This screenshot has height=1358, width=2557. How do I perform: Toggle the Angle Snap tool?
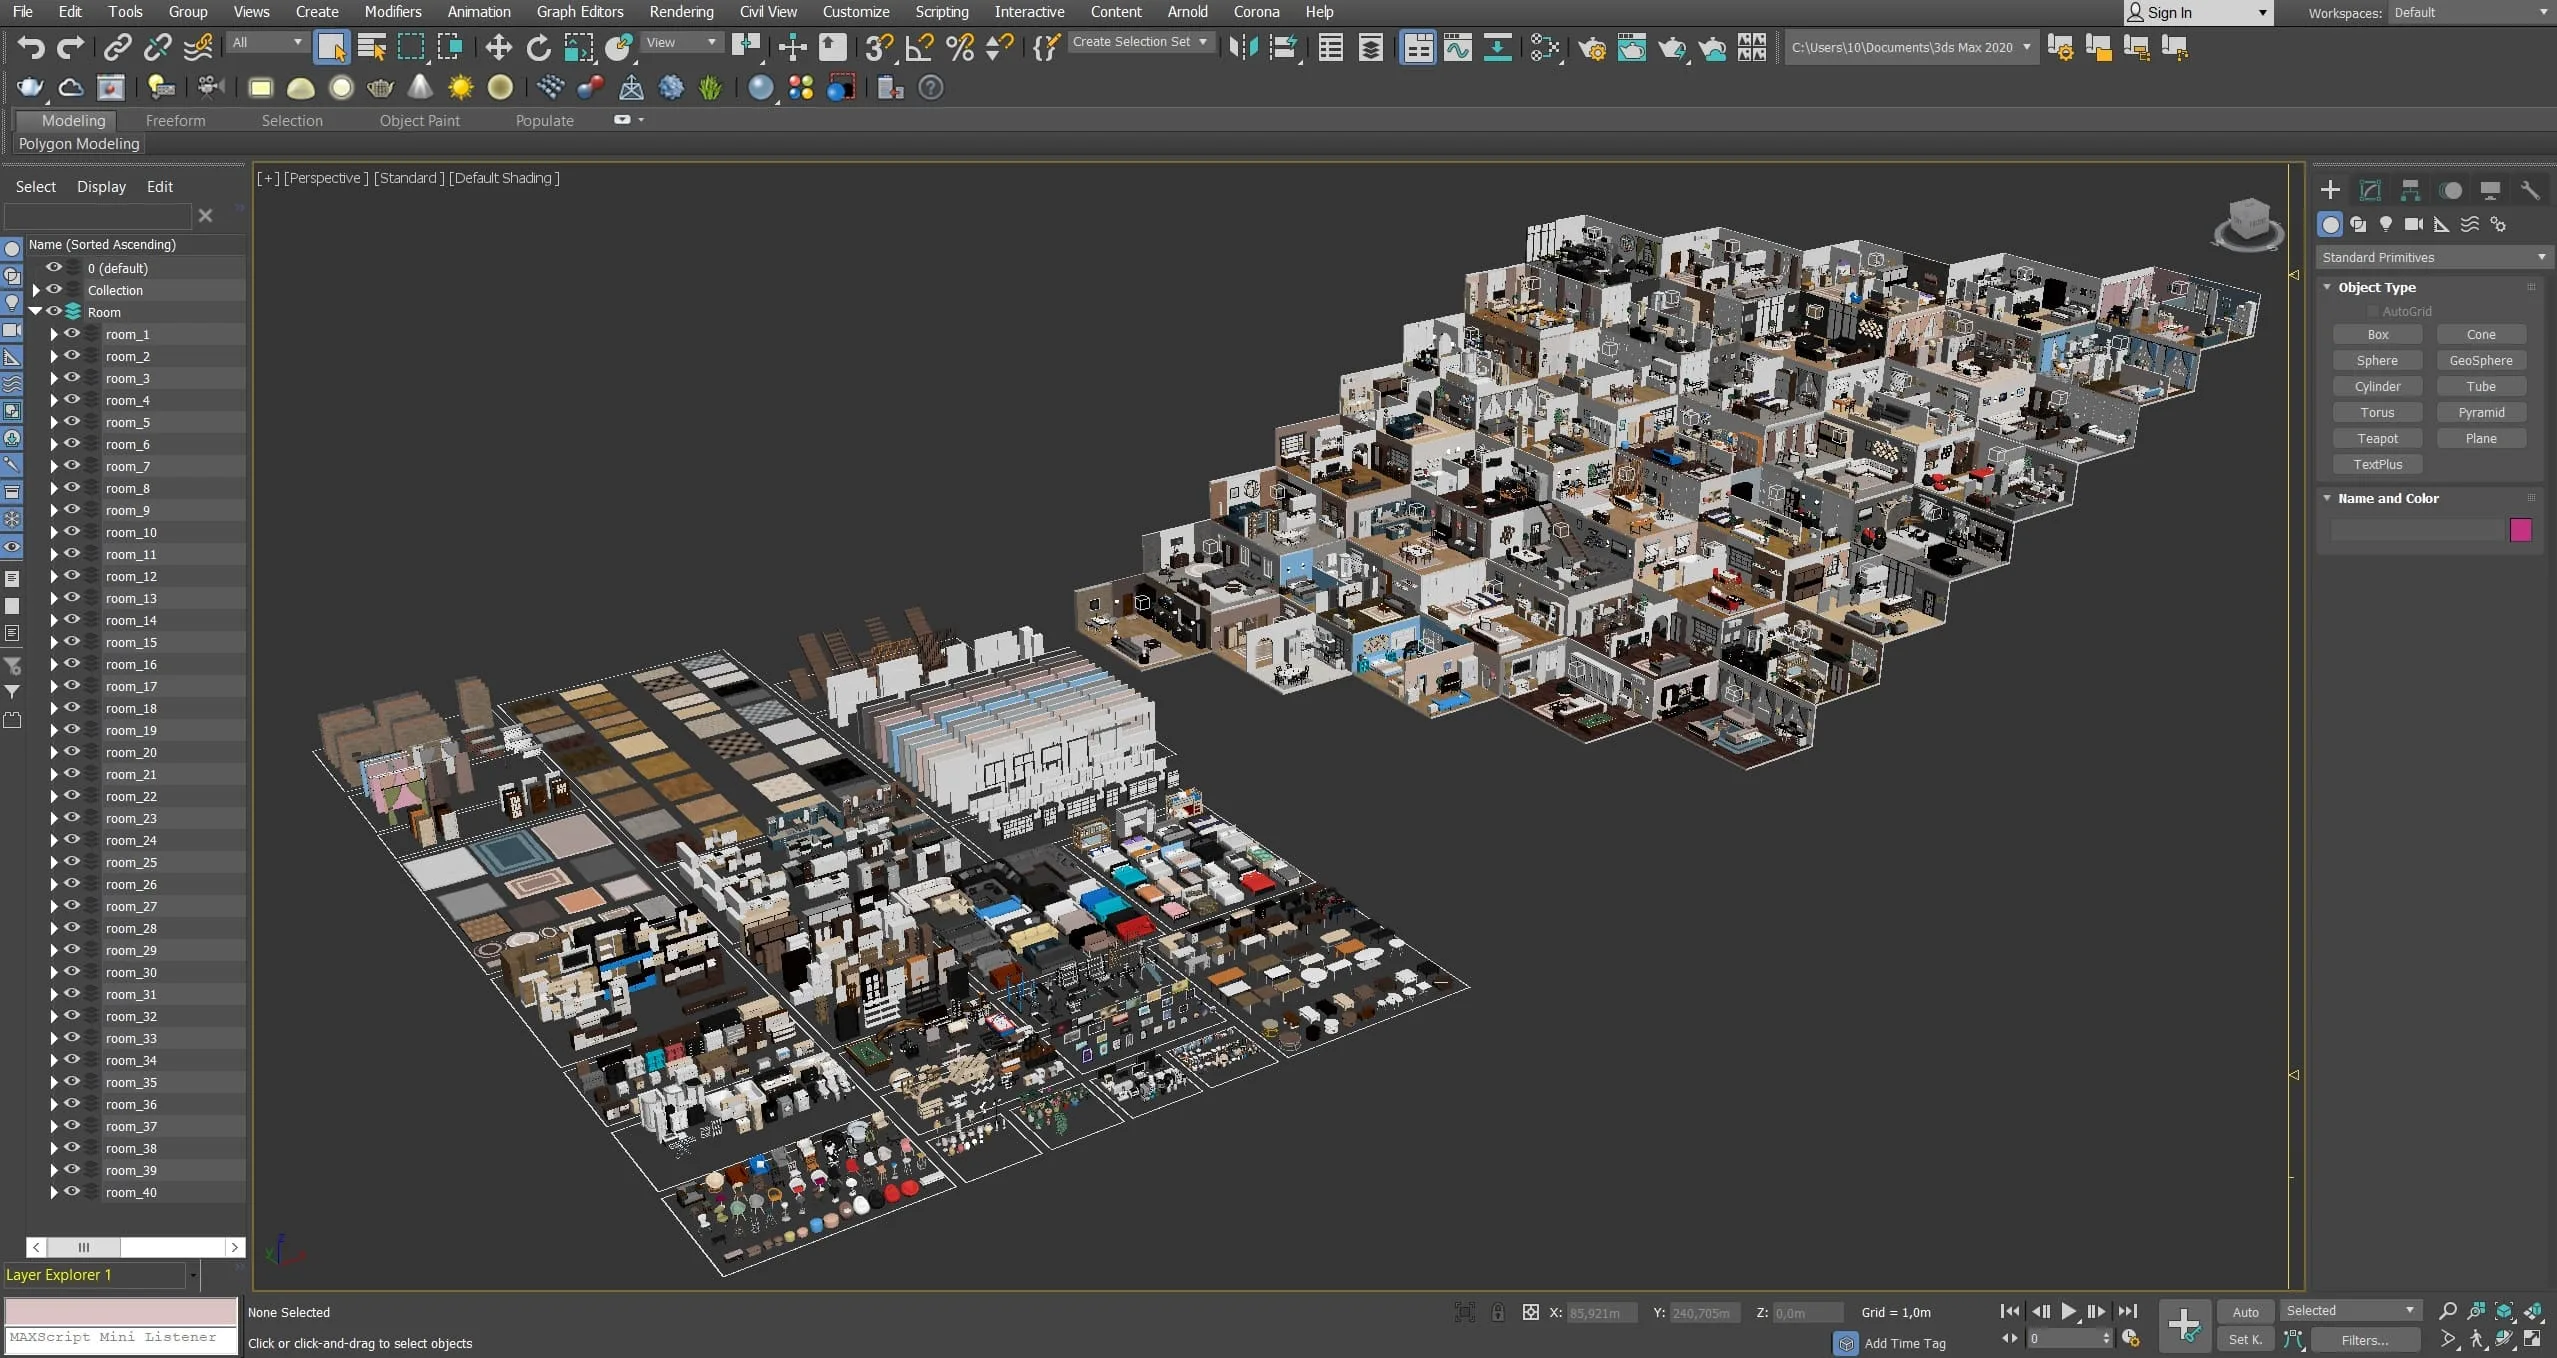919,47
